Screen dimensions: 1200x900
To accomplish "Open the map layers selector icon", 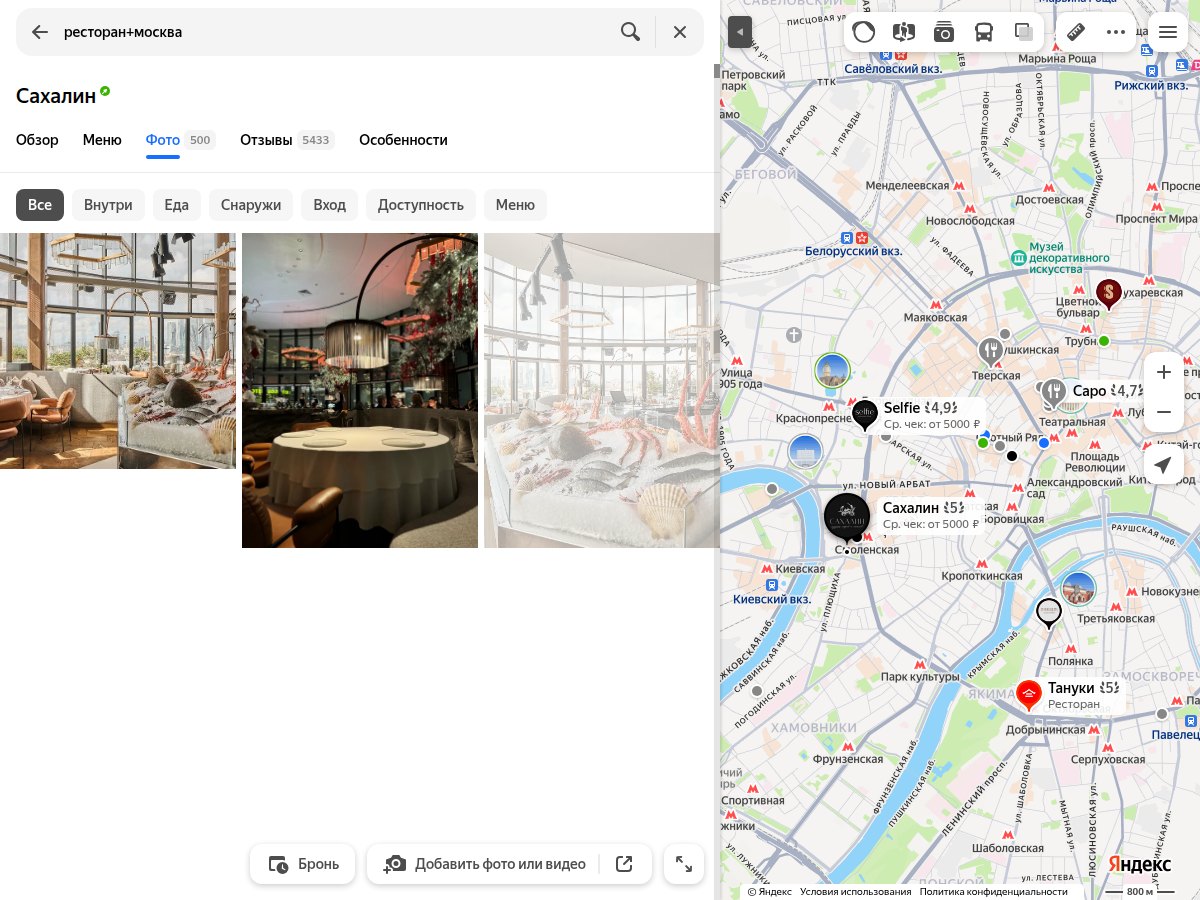I will pos(1024,32).
